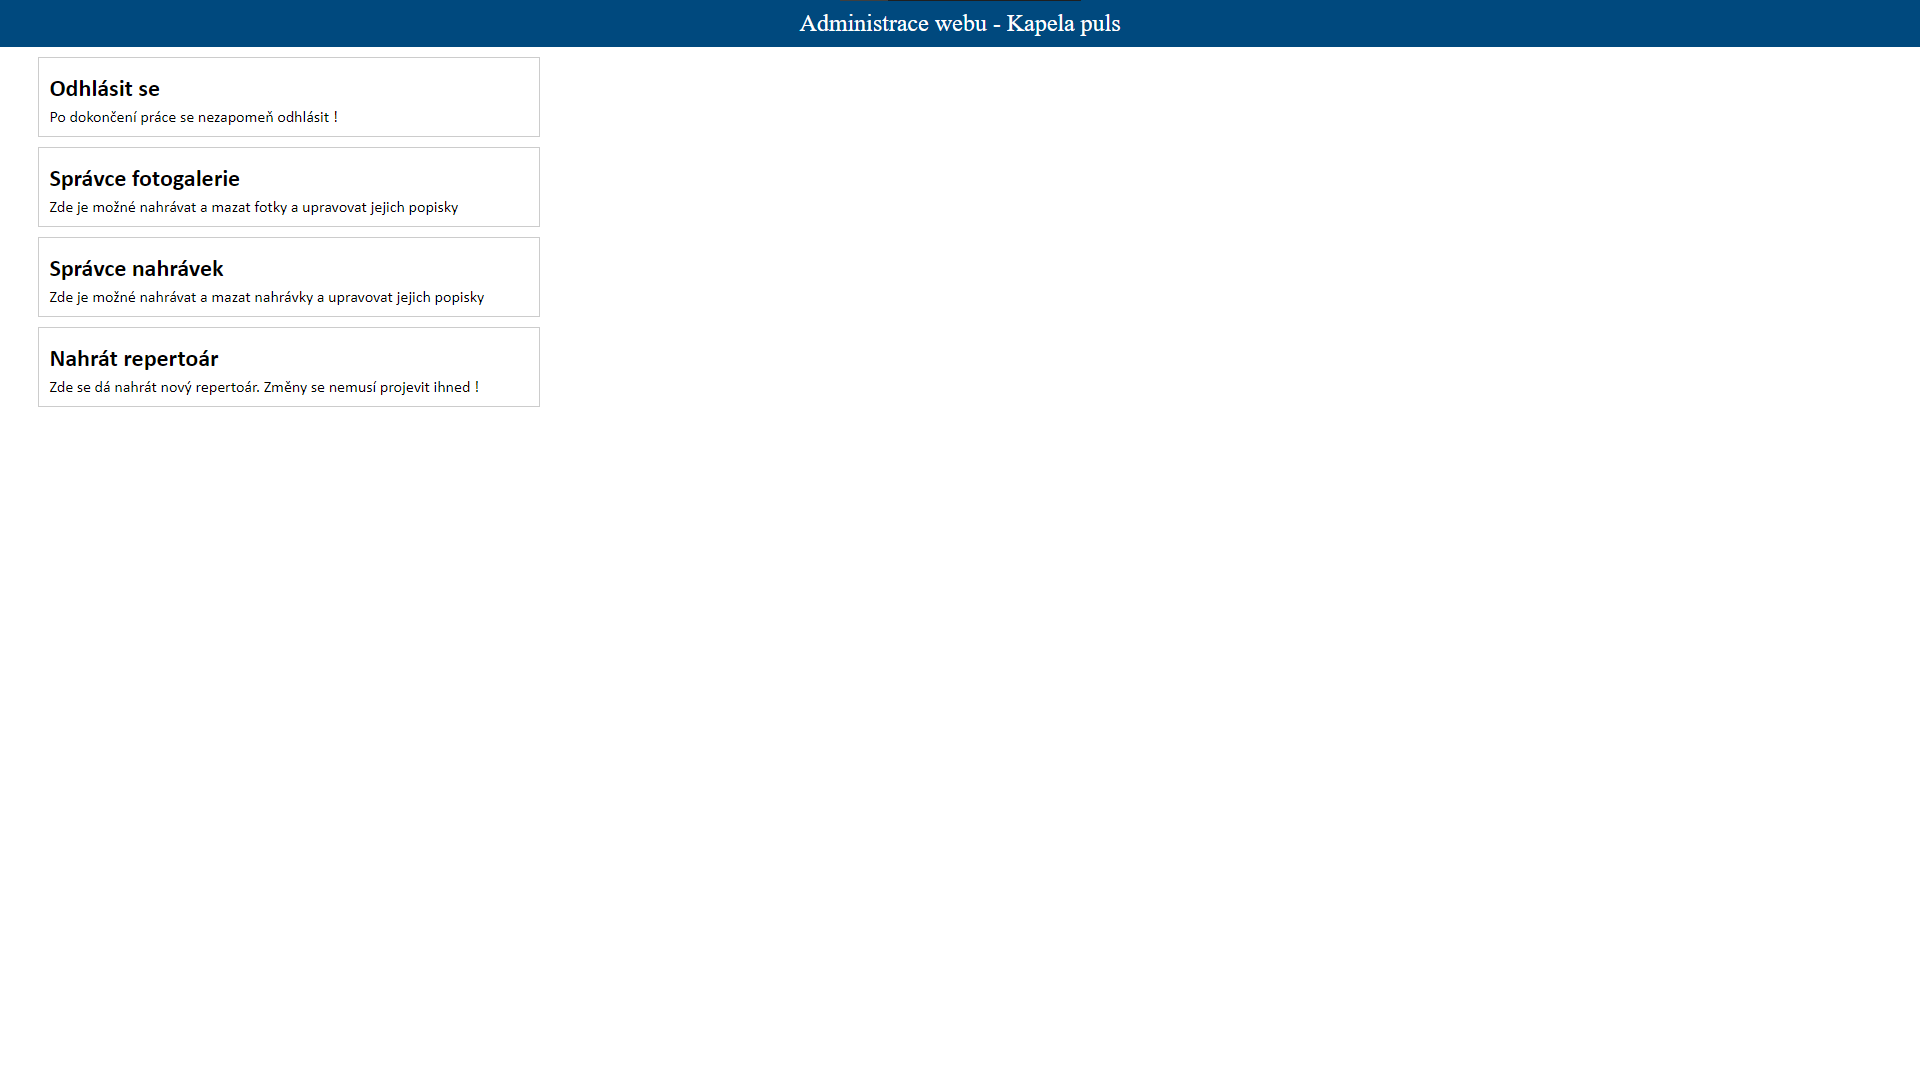Screen dimensions: 1920x1080
Task: Click the word repertoár in fourth card heading
Action: click(171, 359)
